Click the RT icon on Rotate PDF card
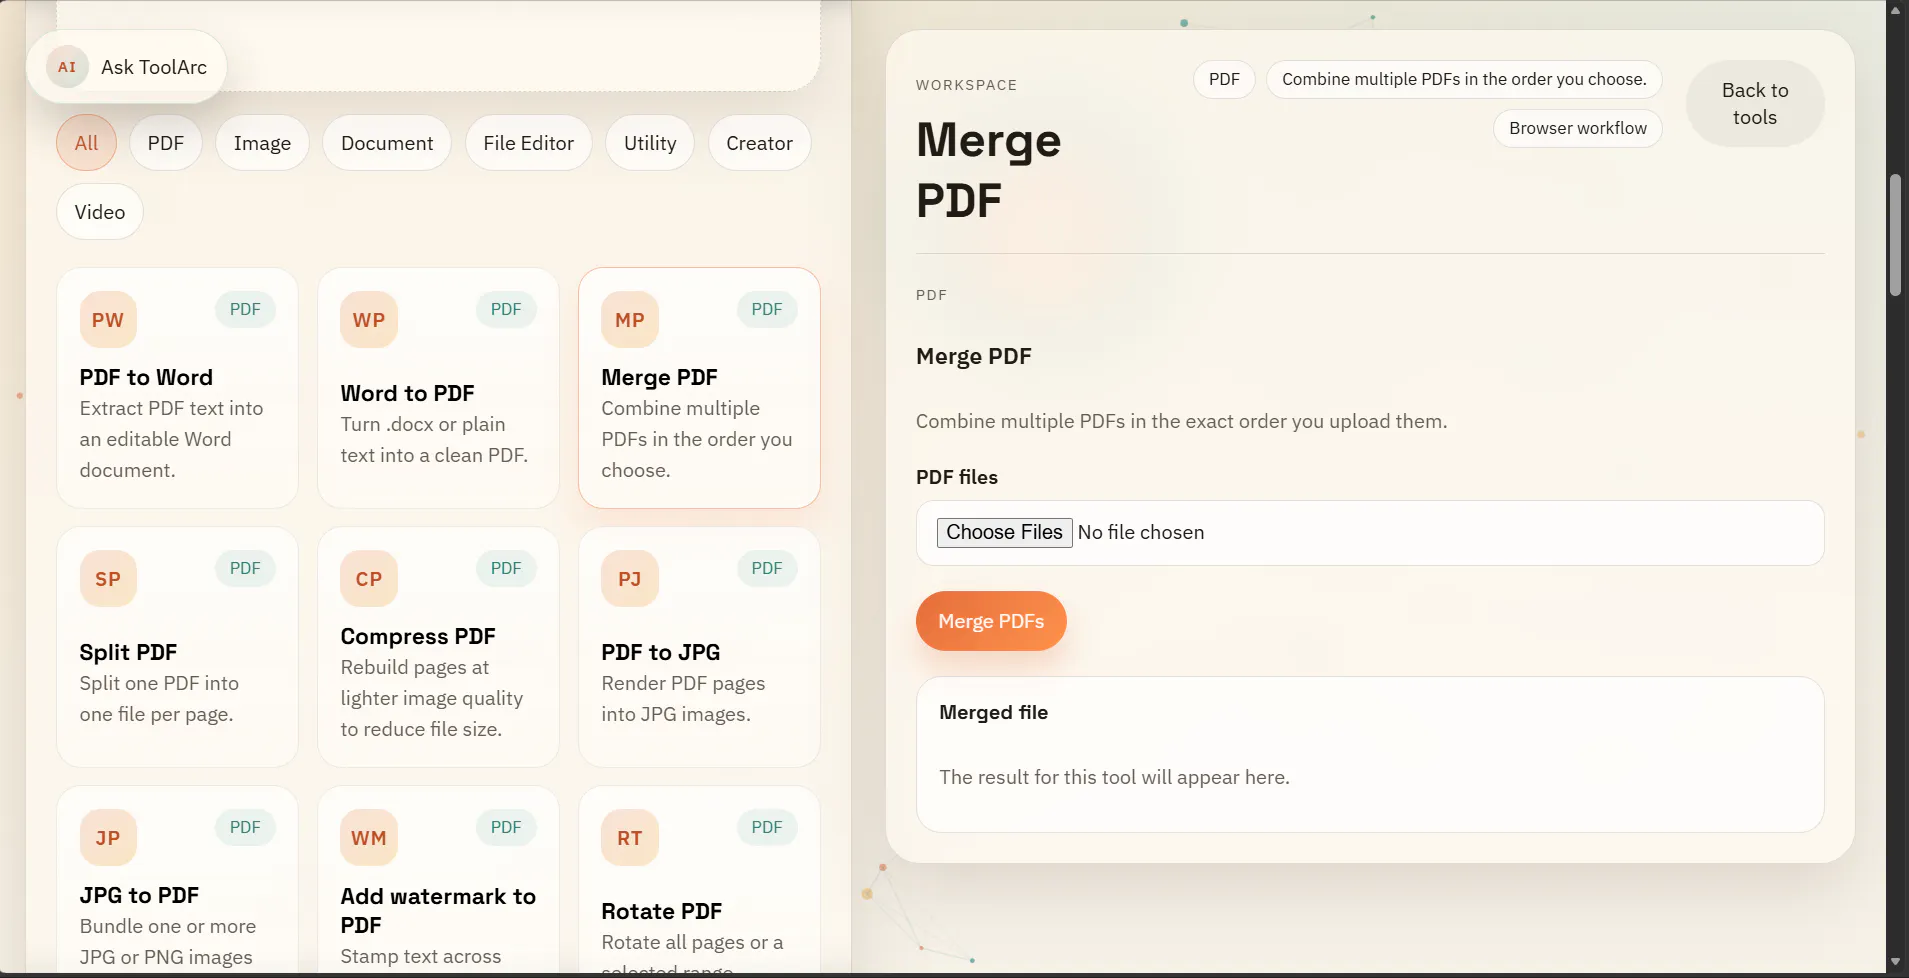Viewport: 1909px width, 978px height. click(x=630, y=838)
